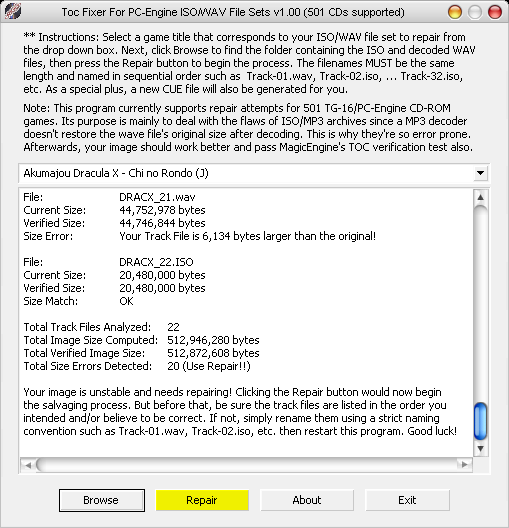Click the vertical scrollbar down arrow
This screenshot has height=528, width=509.
[x=480, y=449]
